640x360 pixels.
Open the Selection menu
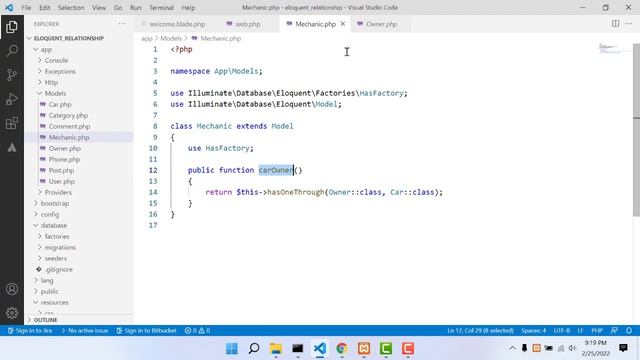coord(71,7)
